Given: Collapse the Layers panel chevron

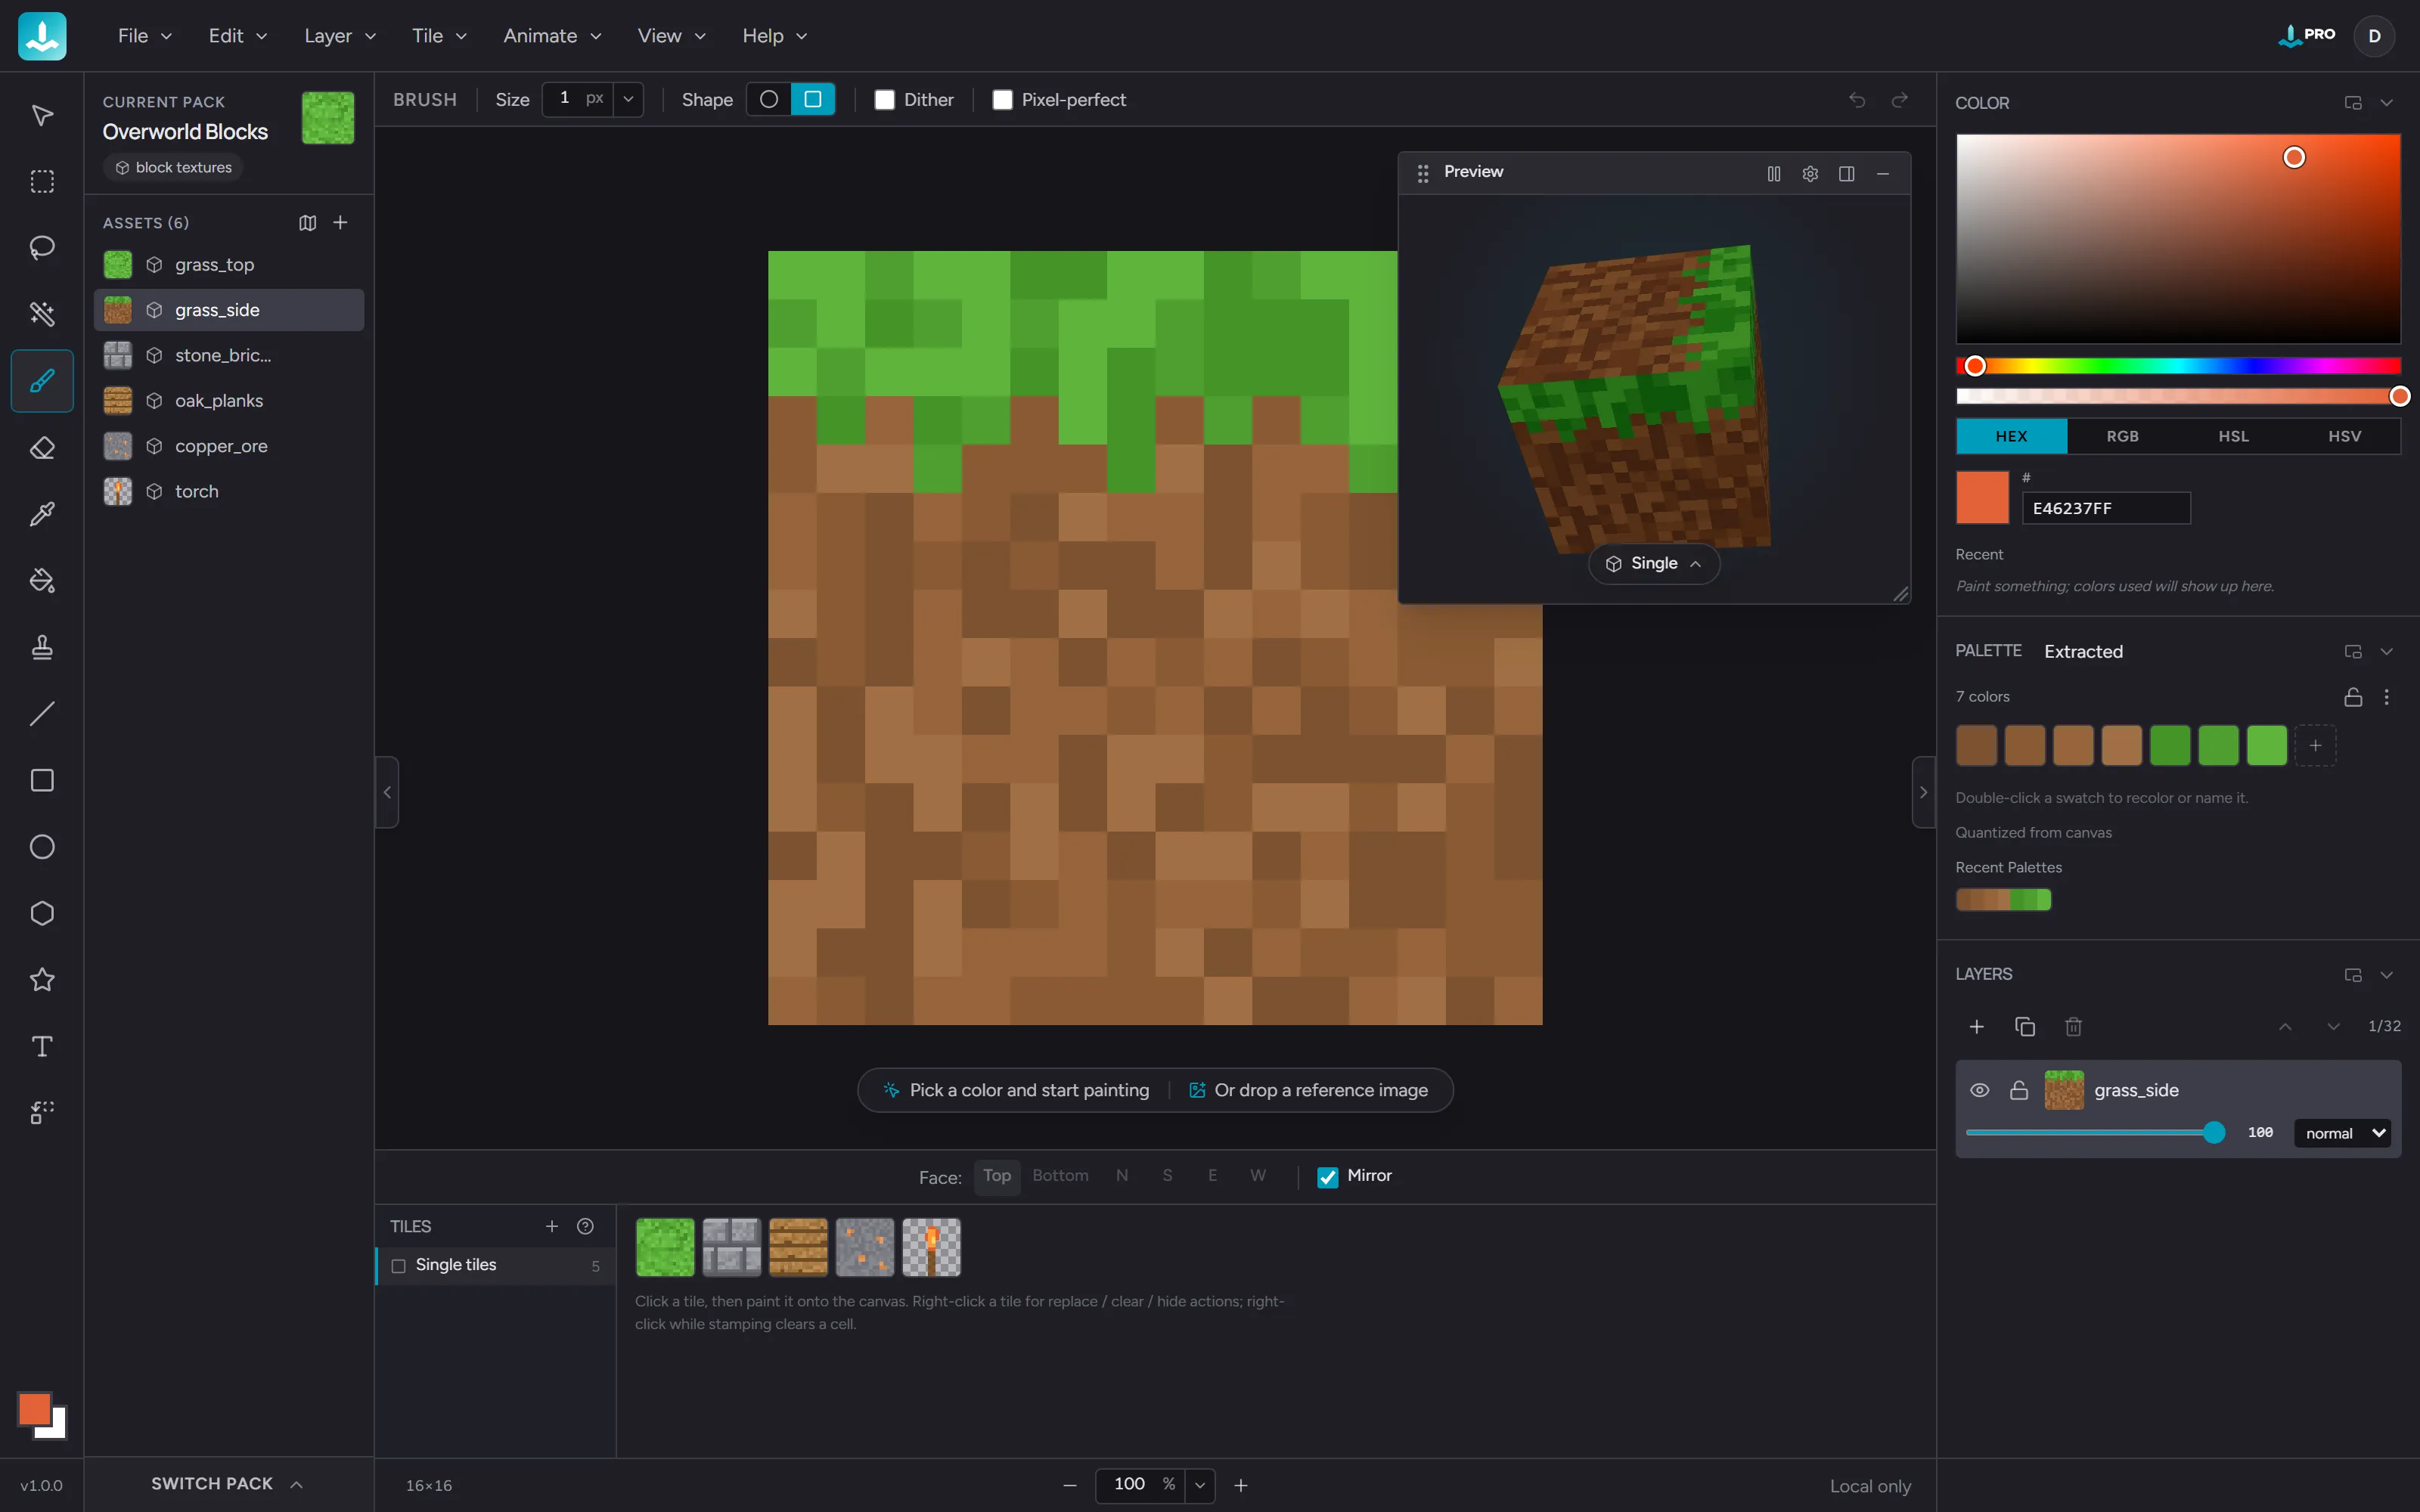Looking at the screenshot, I should click(x=2387, y=975).
